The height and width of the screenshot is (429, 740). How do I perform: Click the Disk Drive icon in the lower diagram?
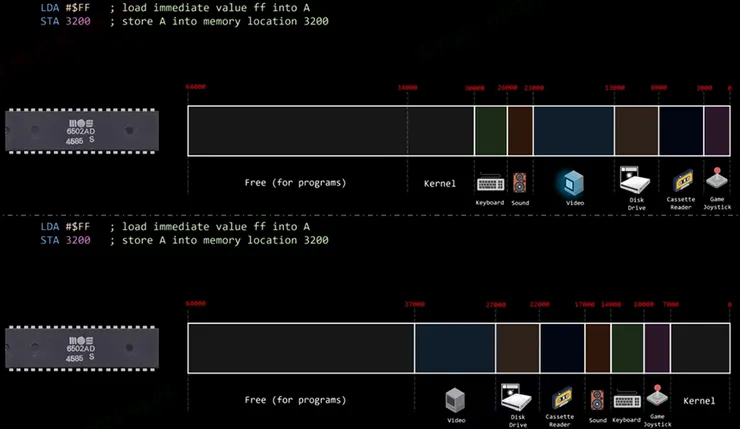[516, 397]
